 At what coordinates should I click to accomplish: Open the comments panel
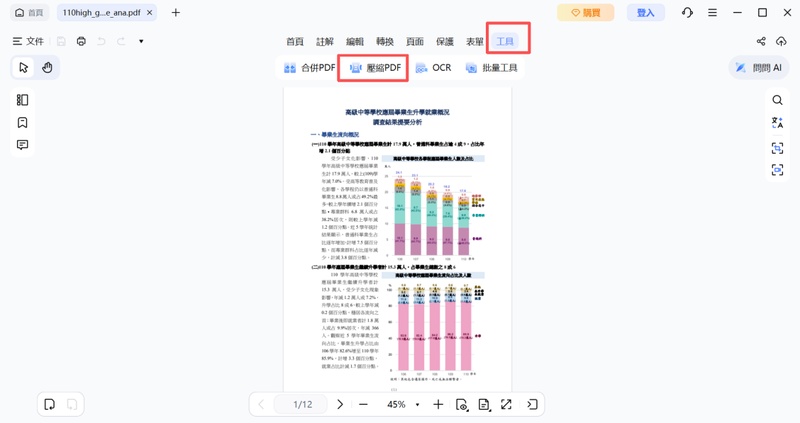point(22,145)
